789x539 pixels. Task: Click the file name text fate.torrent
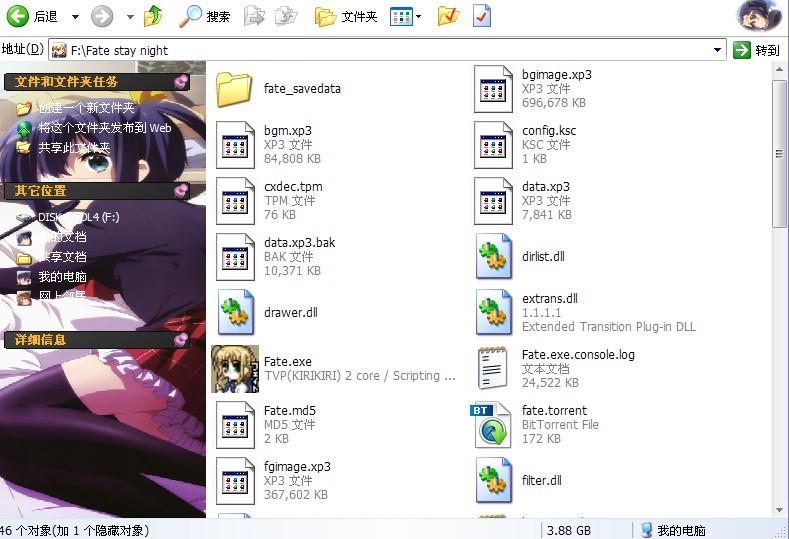pos(554,411)
